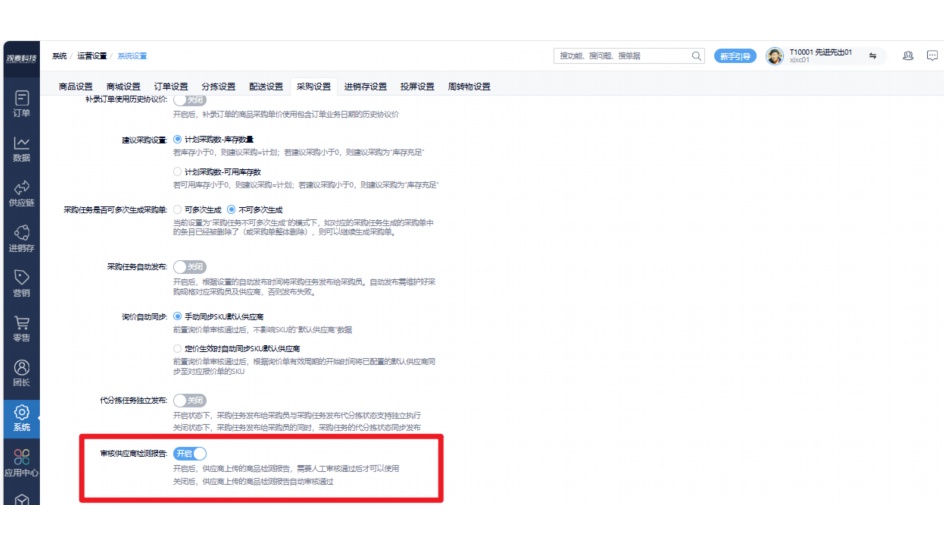Open the 进销存 inventory sidebar icon

coord(21,238)
